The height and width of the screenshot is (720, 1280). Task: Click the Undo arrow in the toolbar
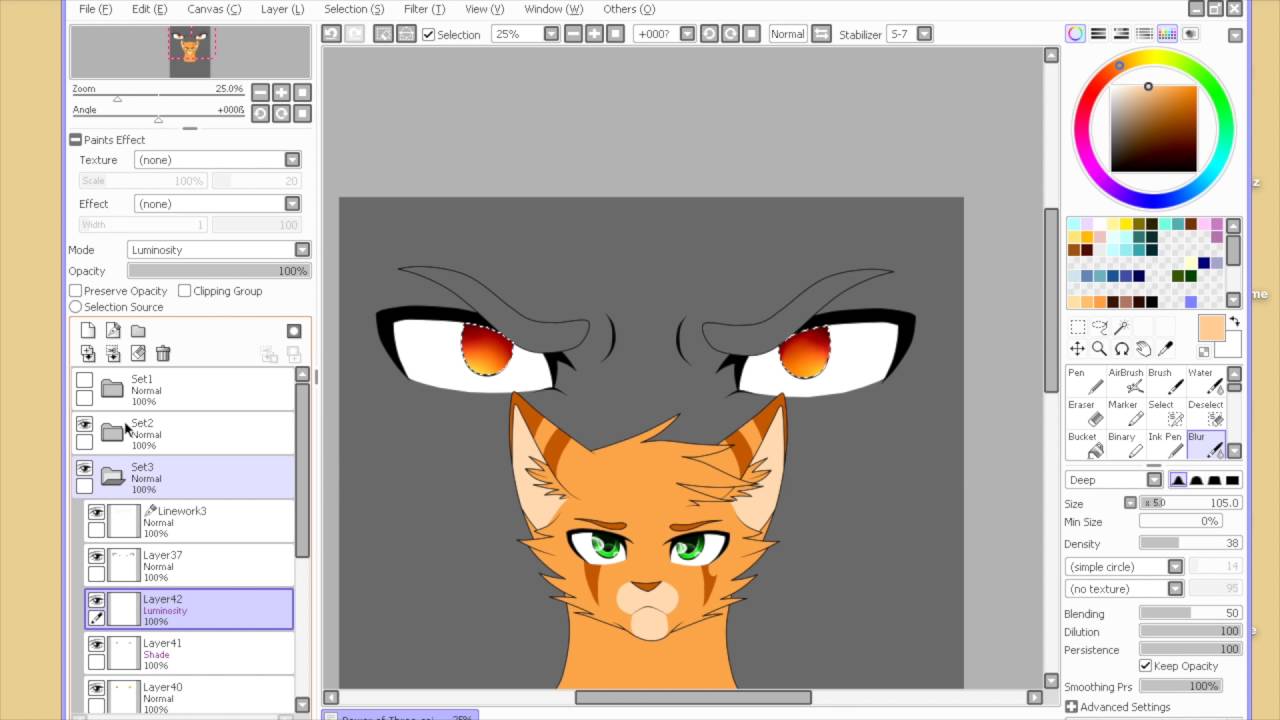pos(332,34)
